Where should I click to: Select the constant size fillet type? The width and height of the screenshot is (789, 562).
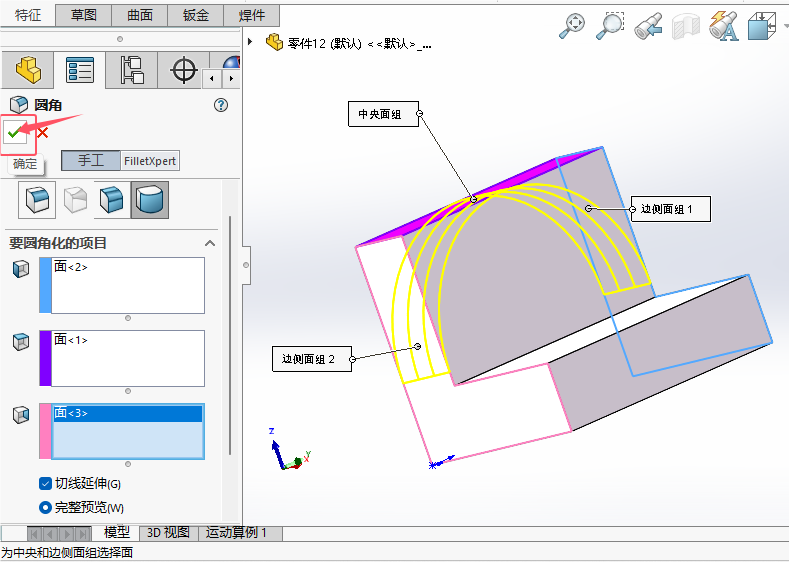(37, 200)
